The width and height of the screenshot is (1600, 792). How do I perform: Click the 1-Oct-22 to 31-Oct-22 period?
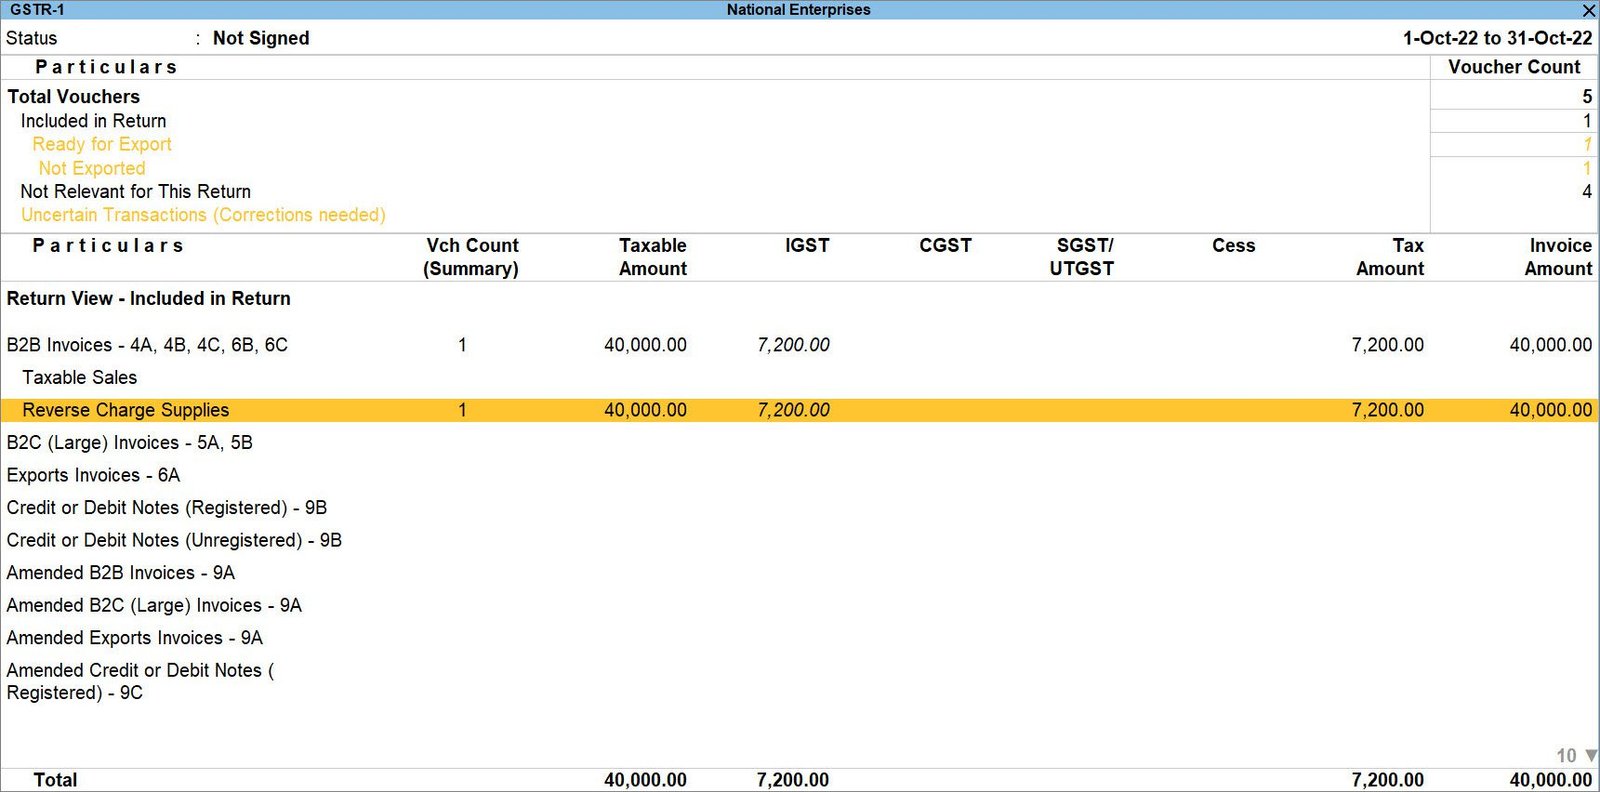tap(1496, 38)
